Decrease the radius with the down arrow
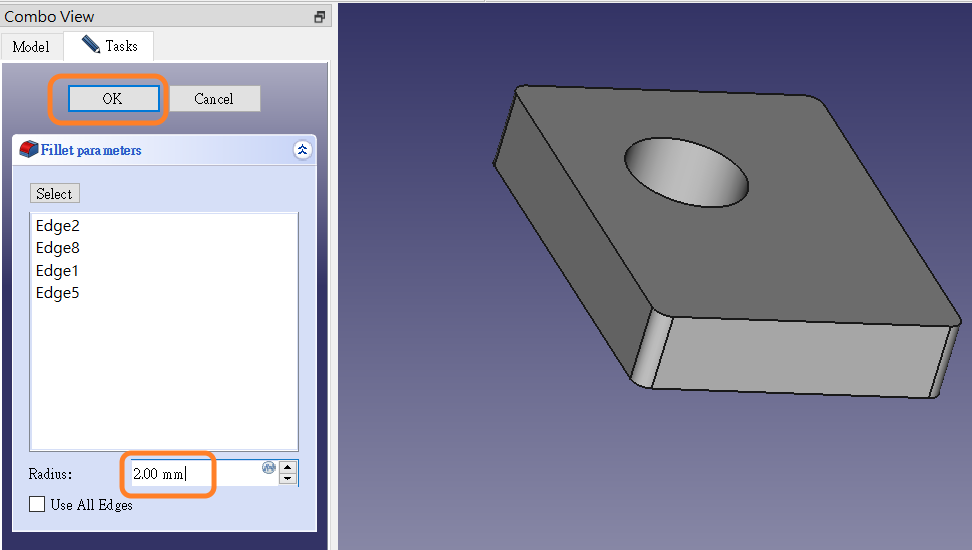 coord(288,479)
